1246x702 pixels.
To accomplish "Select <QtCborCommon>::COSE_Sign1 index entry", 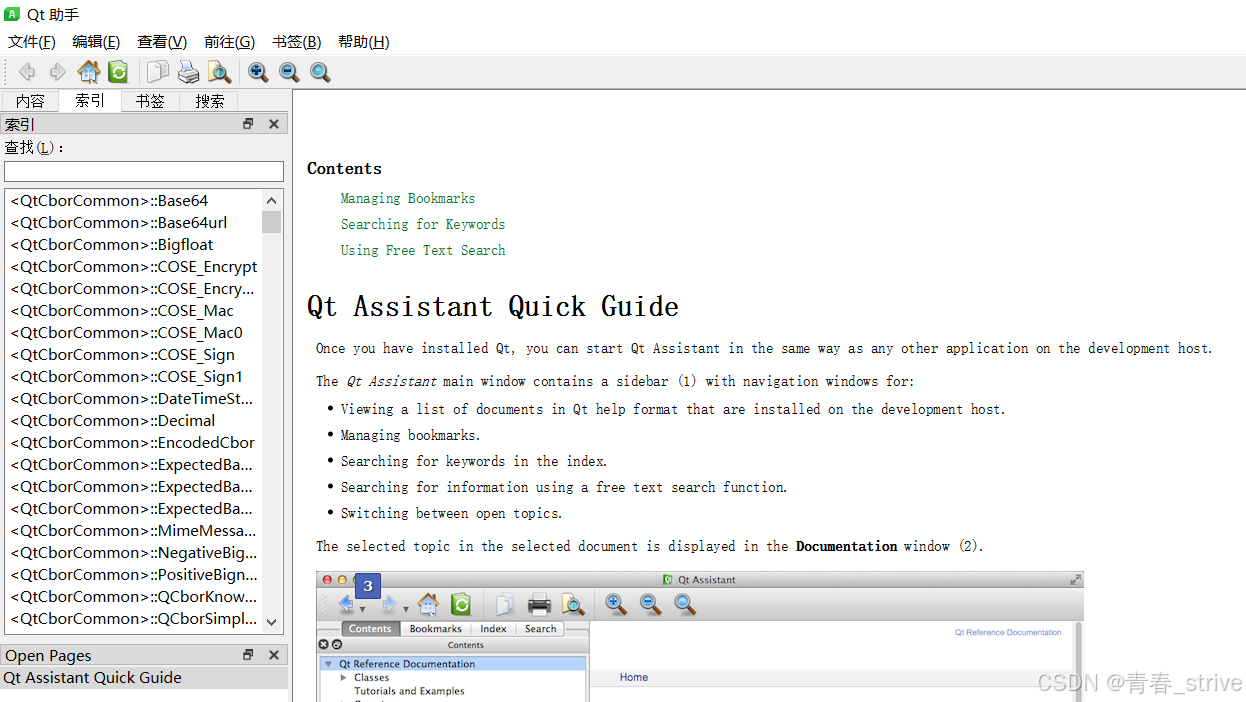I will click(x=133, y=376).
